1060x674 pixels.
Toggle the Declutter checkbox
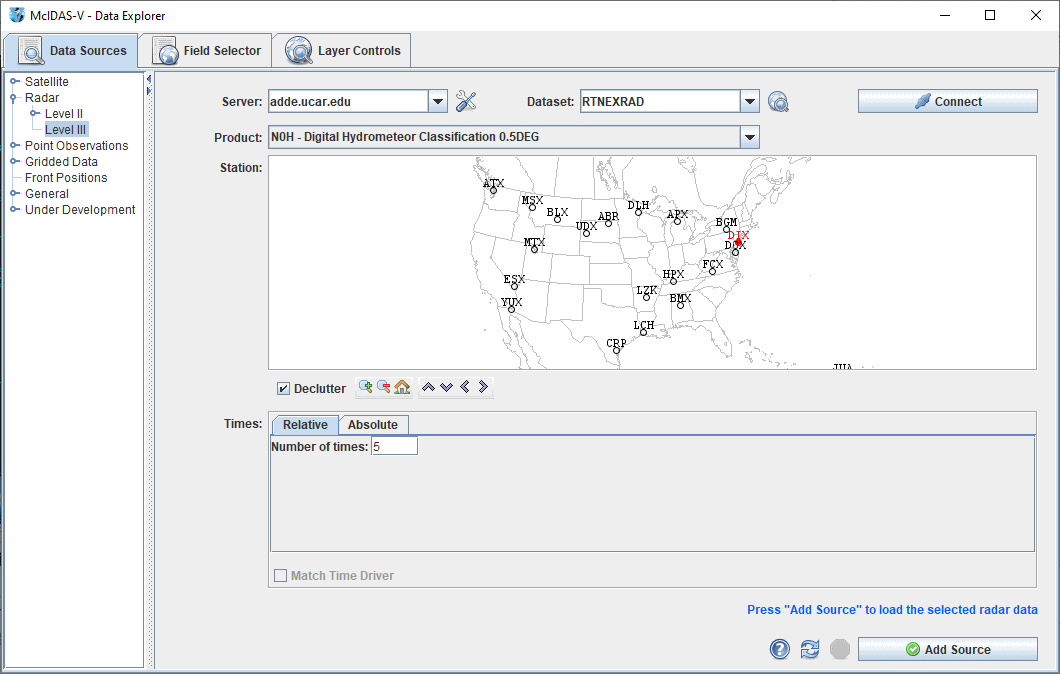[283, 389]
